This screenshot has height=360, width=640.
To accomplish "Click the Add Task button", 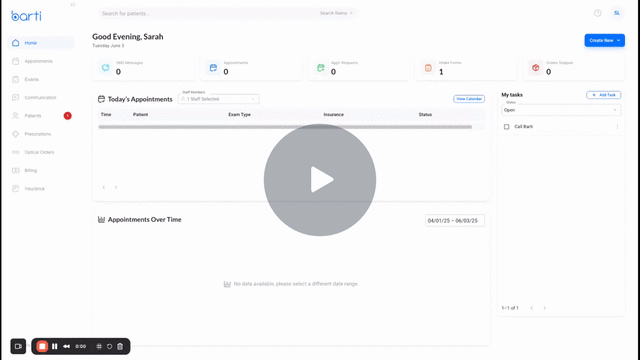I will point(604,95).
